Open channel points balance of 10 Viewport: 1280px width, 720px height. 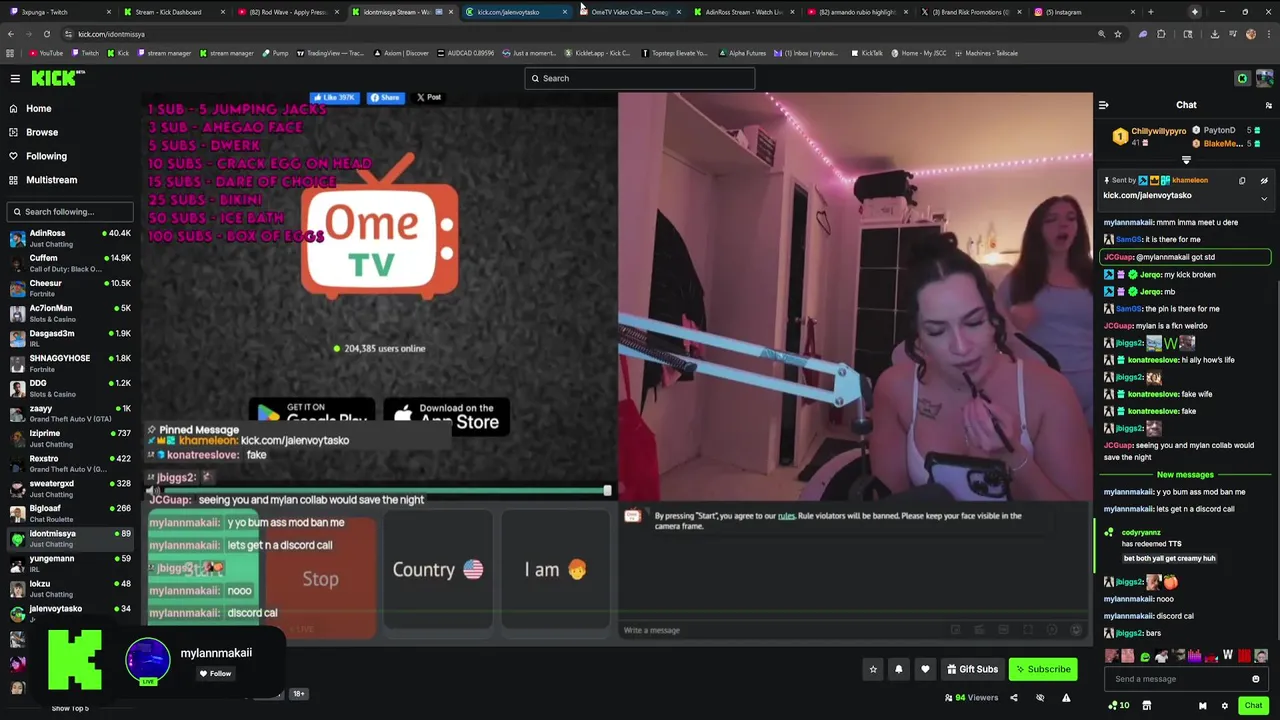(x=1118, y=706)
